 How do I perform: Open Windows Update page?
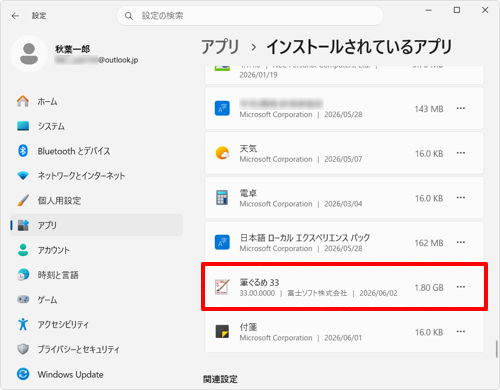click(x=96, y=374)
